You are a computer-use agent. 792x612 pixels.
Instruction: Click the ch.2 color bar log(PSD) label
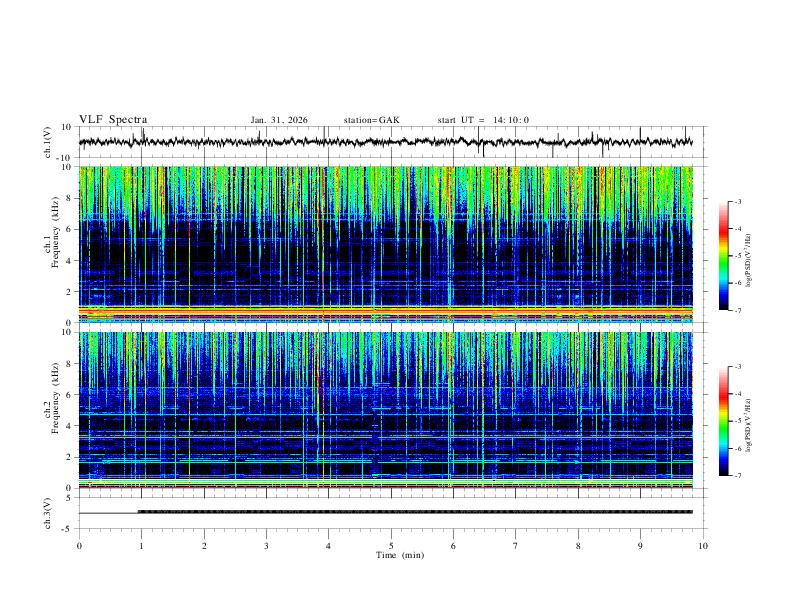click(749, 425)
